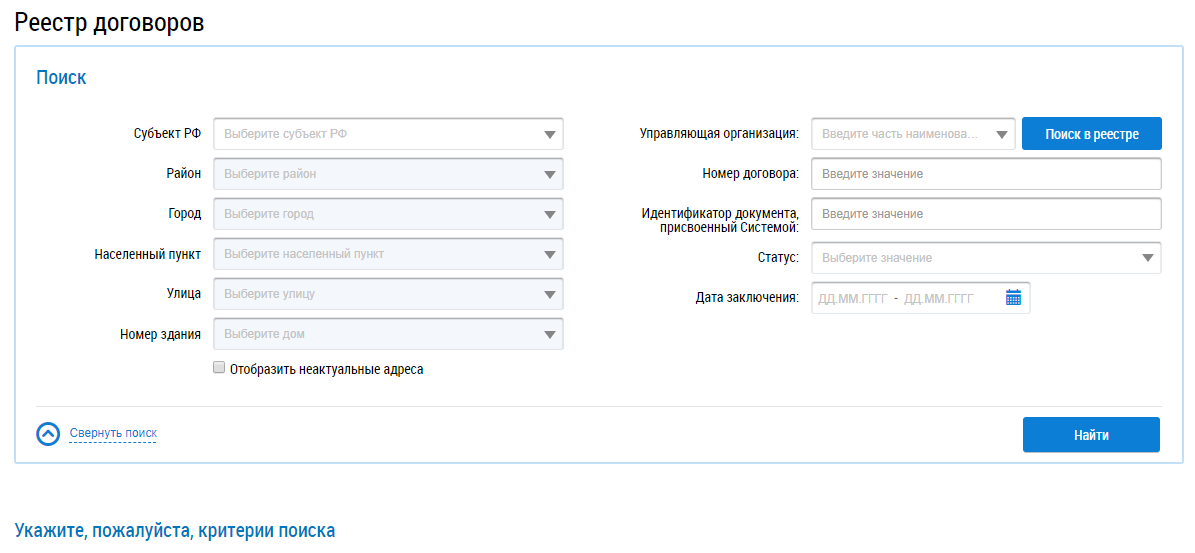Open the Город dropdown
Image resolution: width=1195 pixels, height=553 pixels.
388,214
